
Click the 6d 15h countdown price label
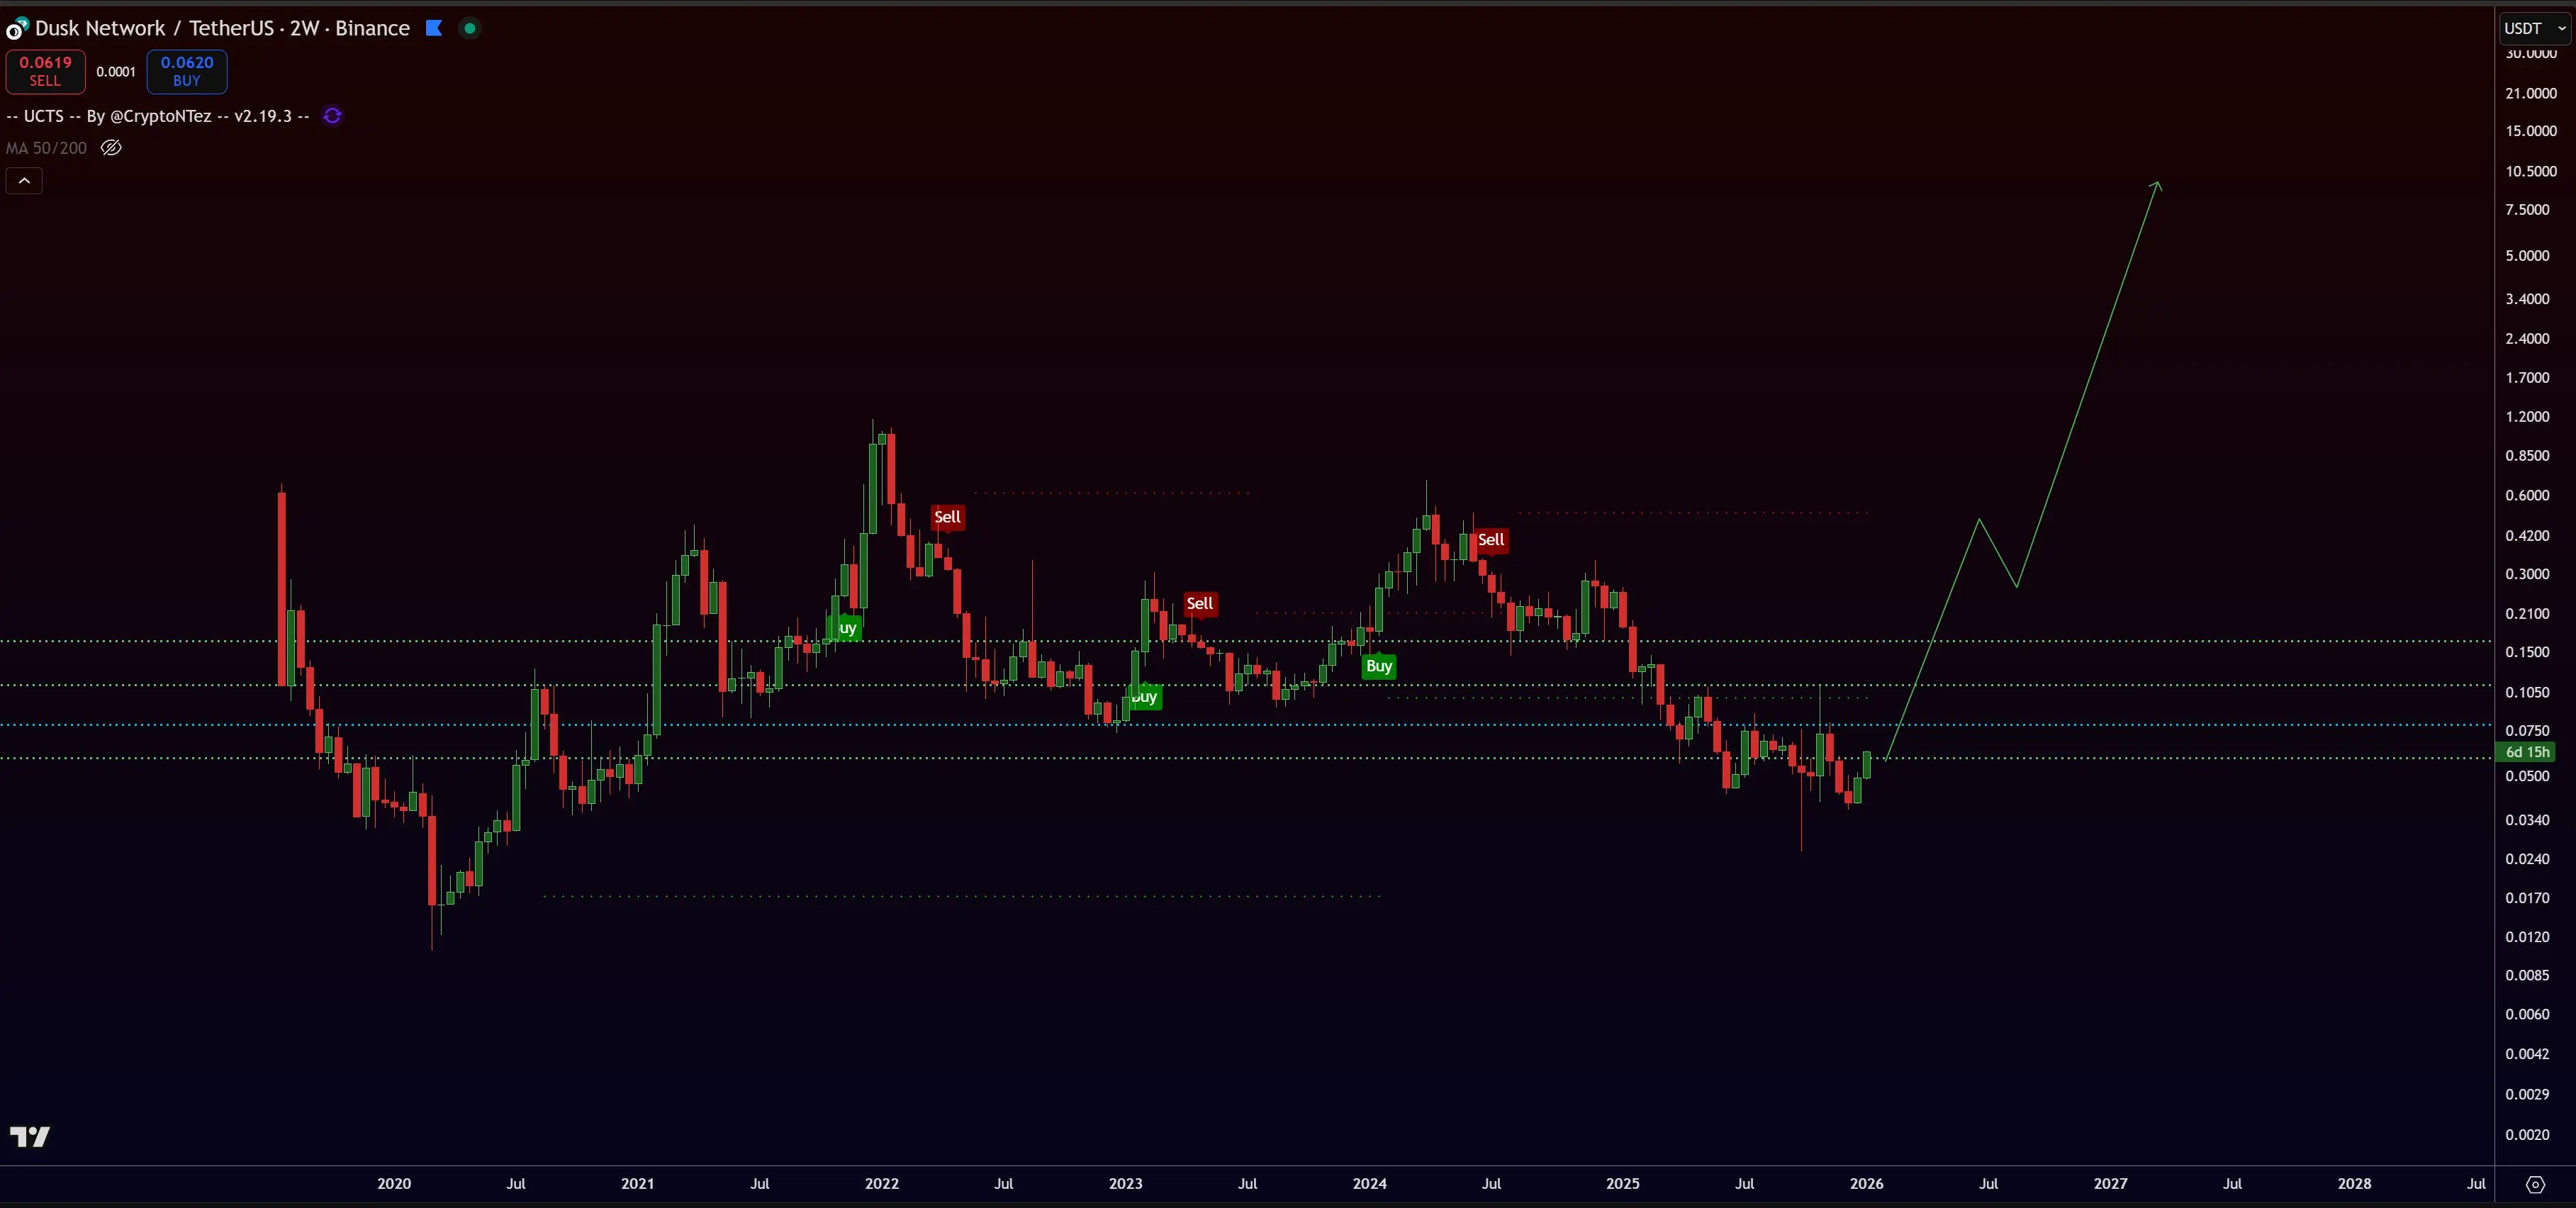click(x=2527, y=752)
